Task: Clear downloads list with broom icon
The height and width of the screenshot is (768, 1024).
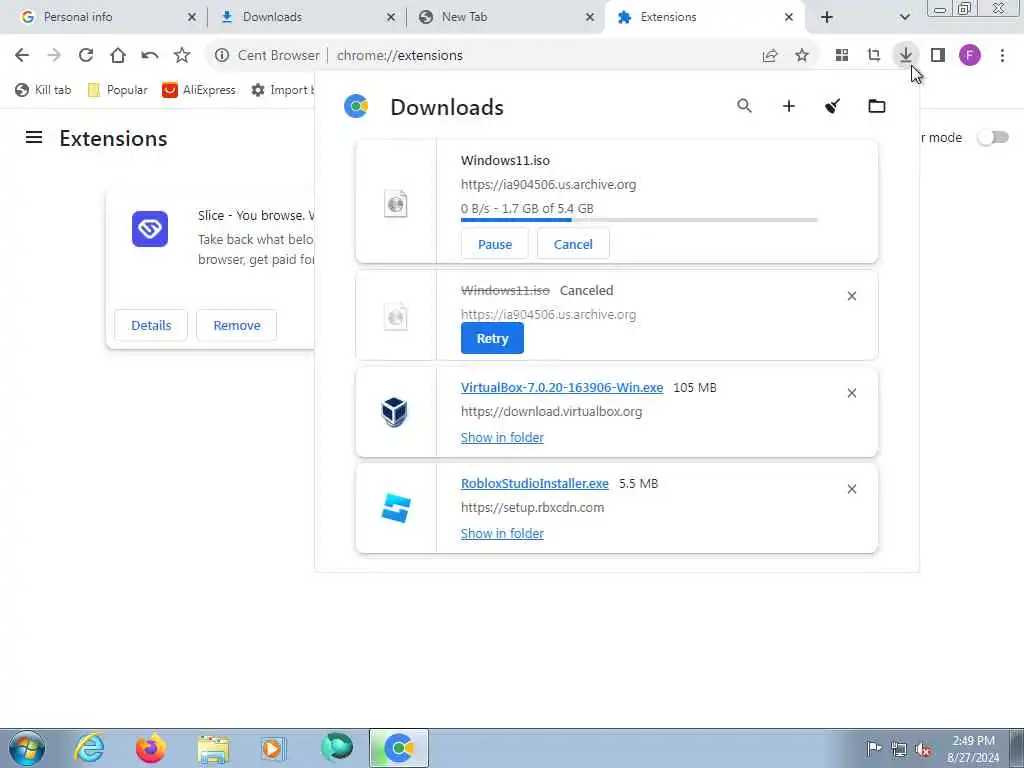Action: [x=832, y=106]
